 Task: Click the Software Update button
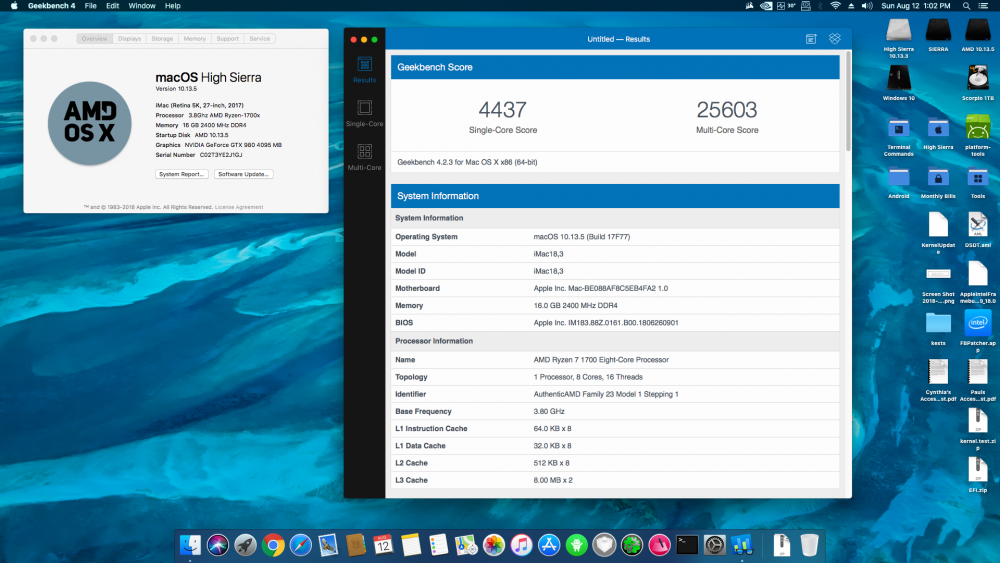244,174
